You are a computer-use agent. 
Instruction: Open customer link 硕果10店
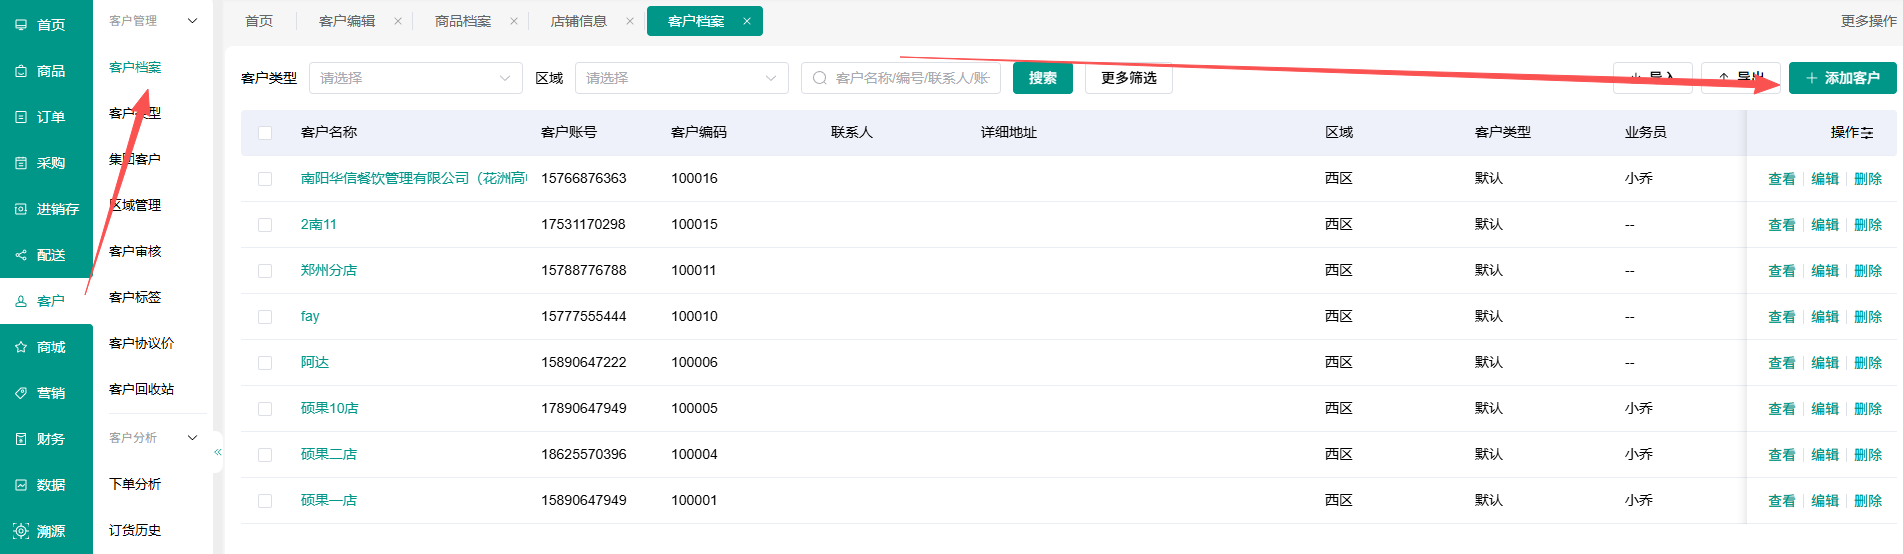pos(330,408)
